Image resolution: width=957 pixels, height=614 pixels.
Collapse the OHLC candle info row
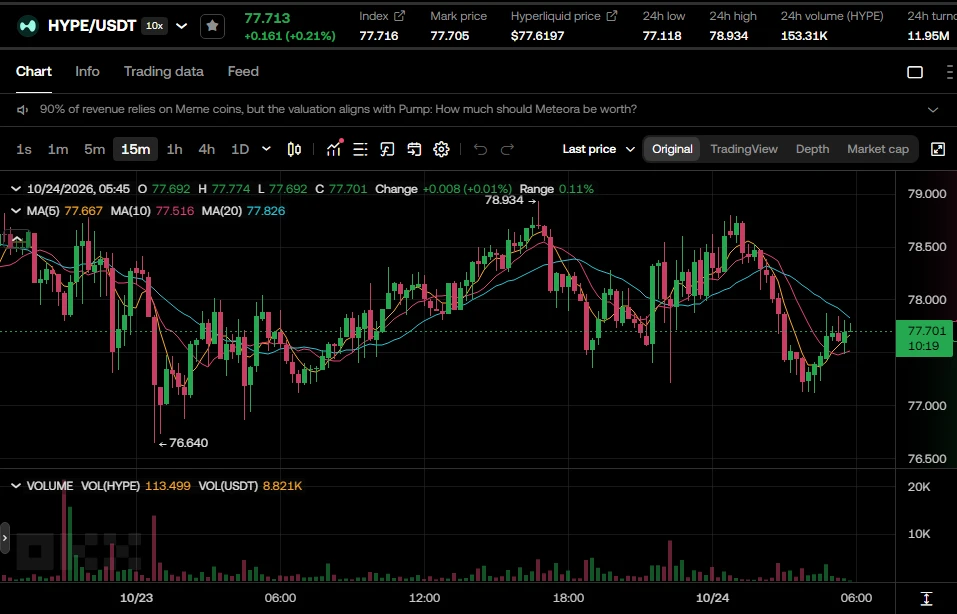tap(16, 189)
